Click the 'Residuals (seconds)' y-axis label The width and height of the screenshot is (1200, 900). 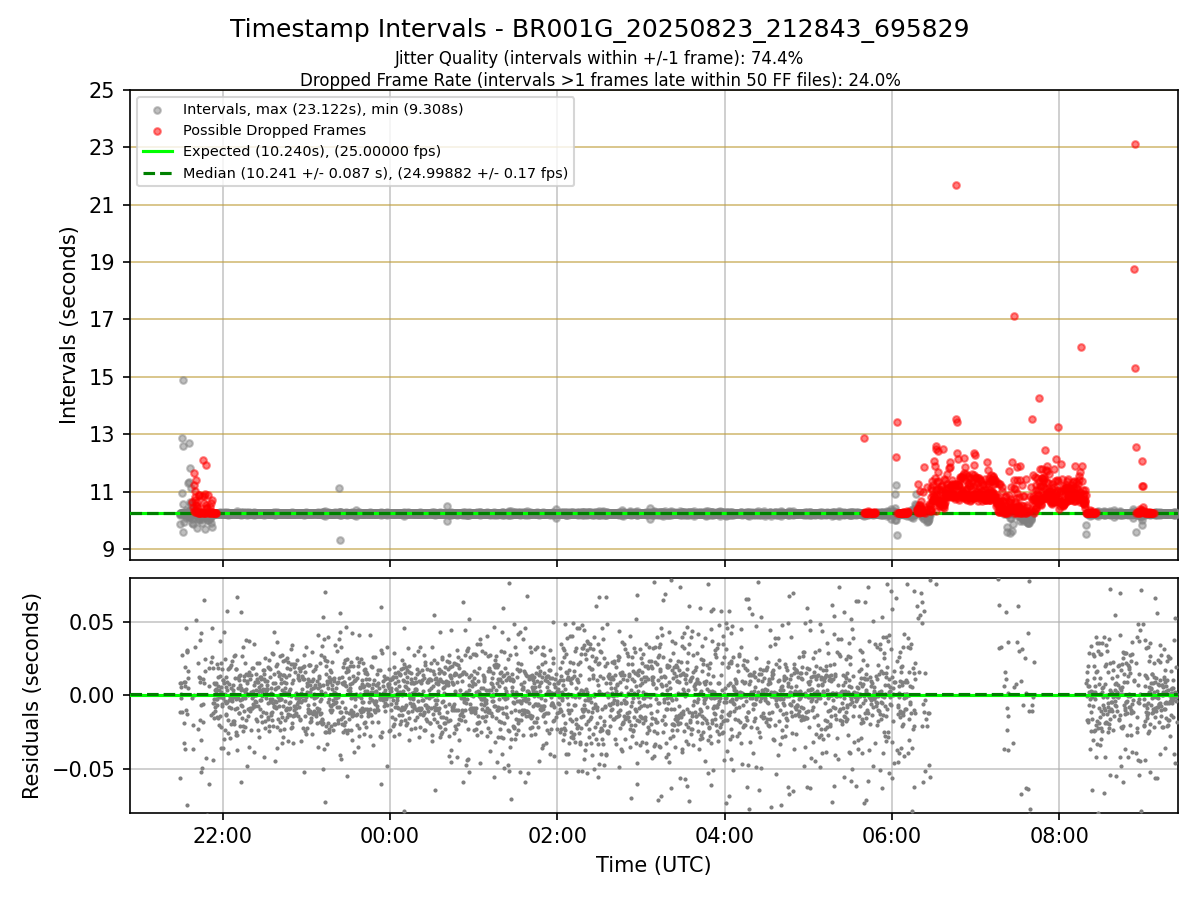(x=32, y=696)
